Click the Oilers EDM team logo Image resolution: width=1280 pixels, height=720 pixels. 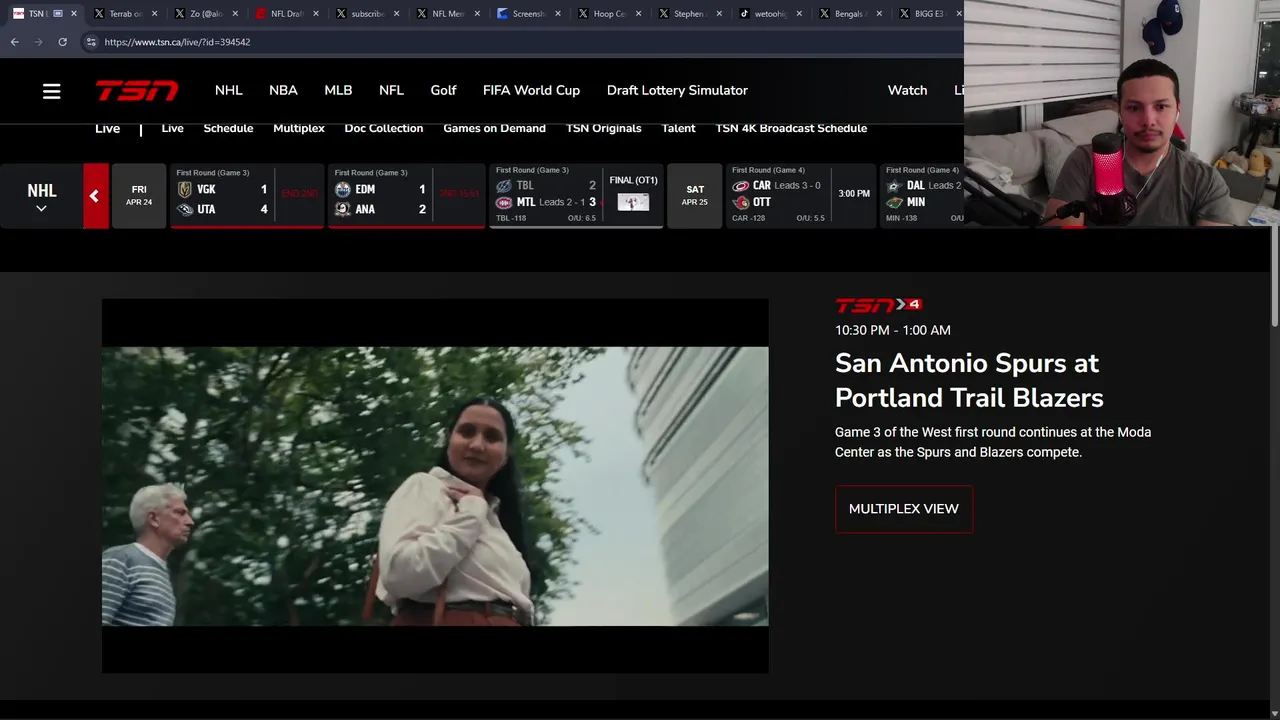click(343, 189)
